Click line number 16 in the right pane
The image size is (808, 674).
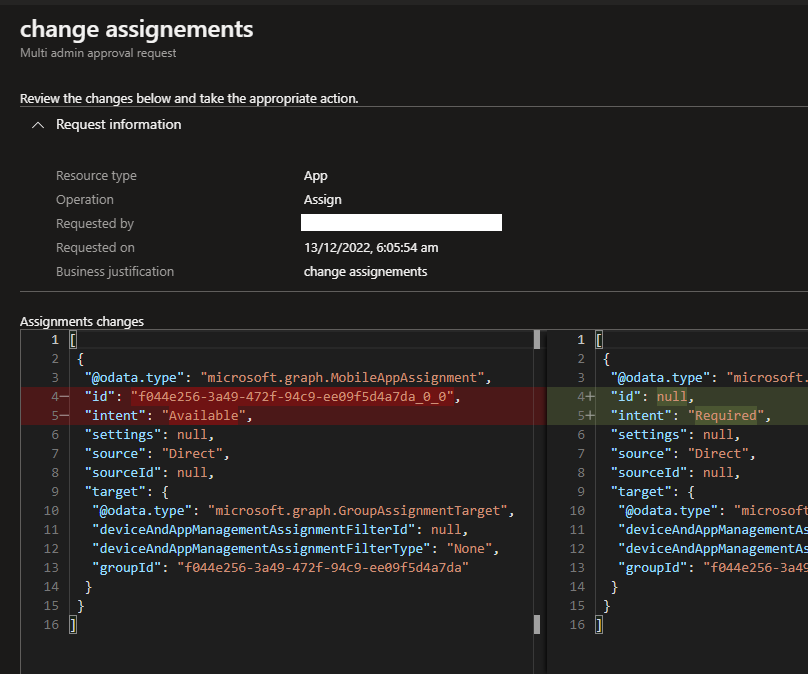click(x=576, y=624)
